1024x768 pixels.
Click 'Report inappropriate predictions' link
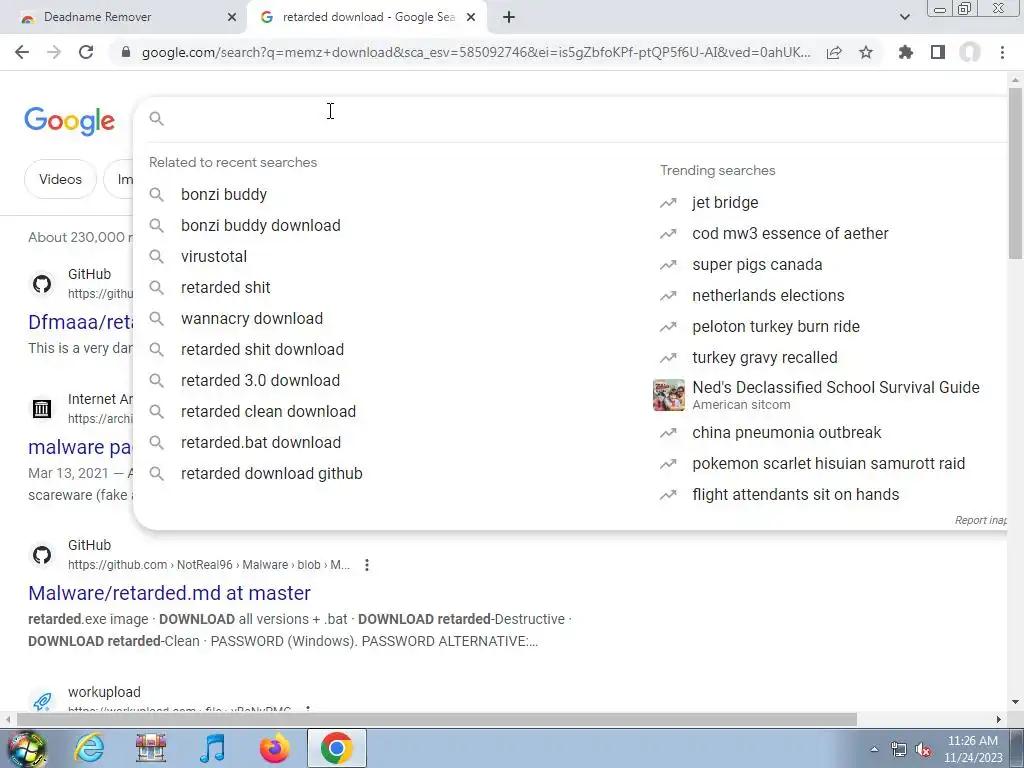point(980,520)
